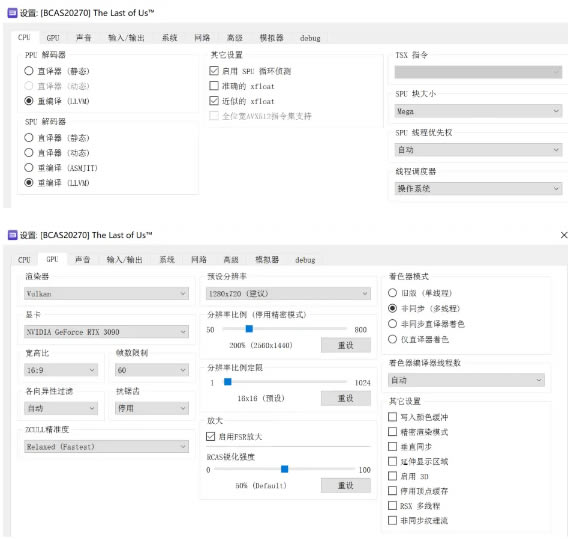Select 仅直译器着色 shader mode
This screenshot has height=539, width=568.
[392, 339]
